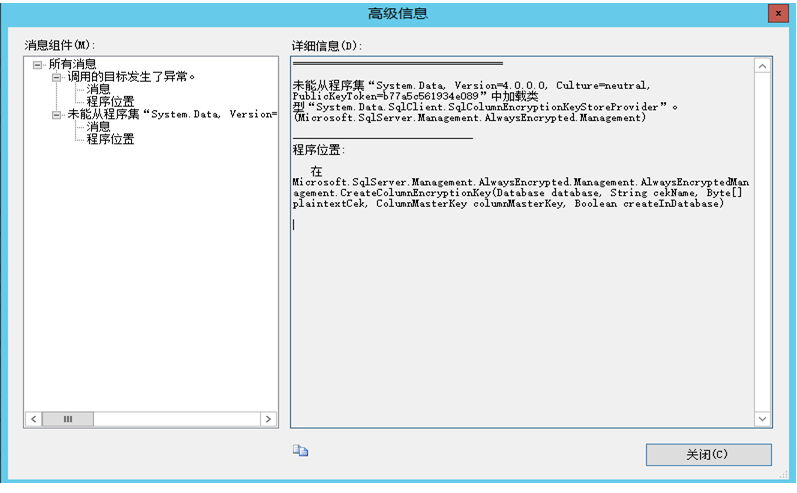Image resolution: width=797 pixels, height=493 pixels.
Task: Click the (Microsoft.SqlServer.Management.AlwaysEncrypted.Management) line
Action: point(470,117)
